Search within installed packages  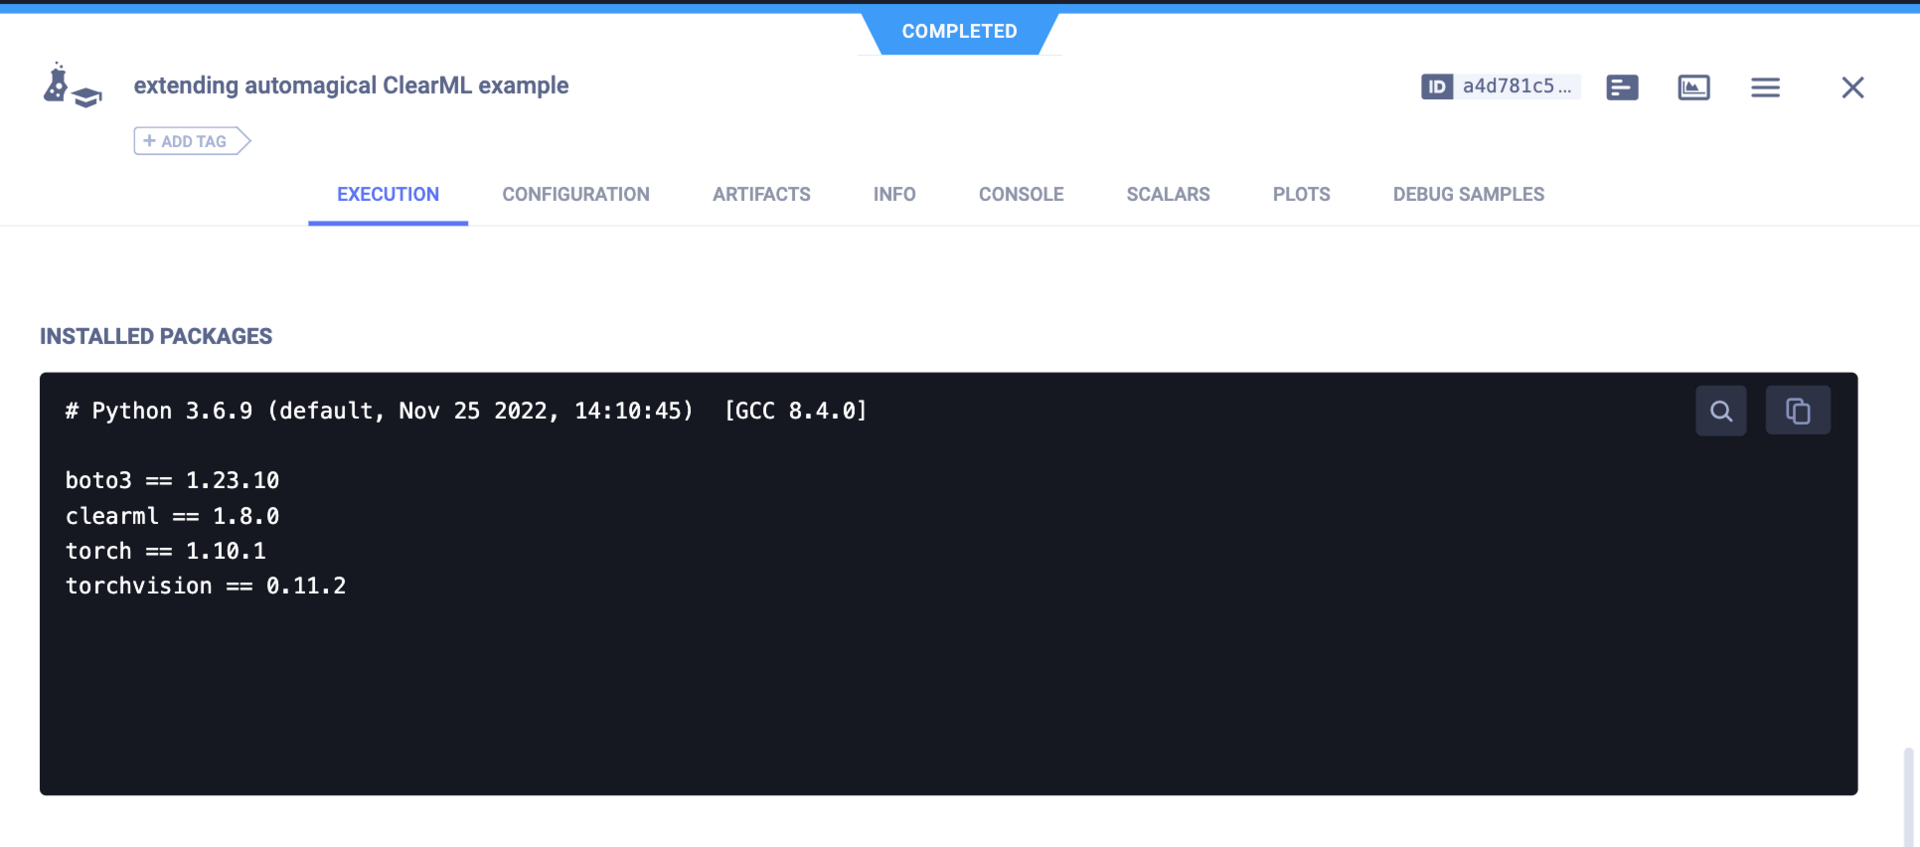point(1721,411)
